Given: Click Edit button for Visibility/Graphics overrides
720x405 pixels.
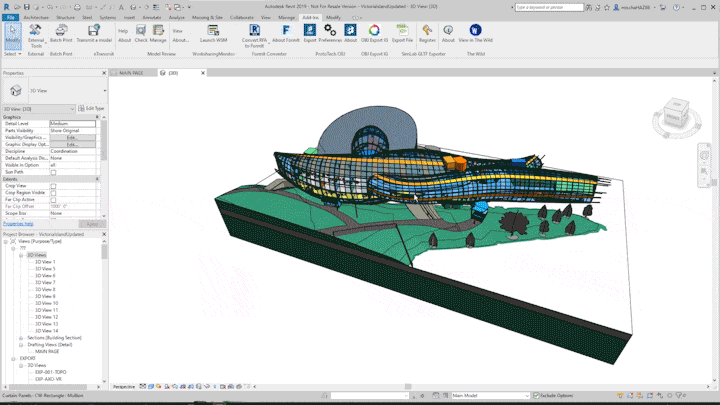Looking at the screenshot, I should pos(72,138).
